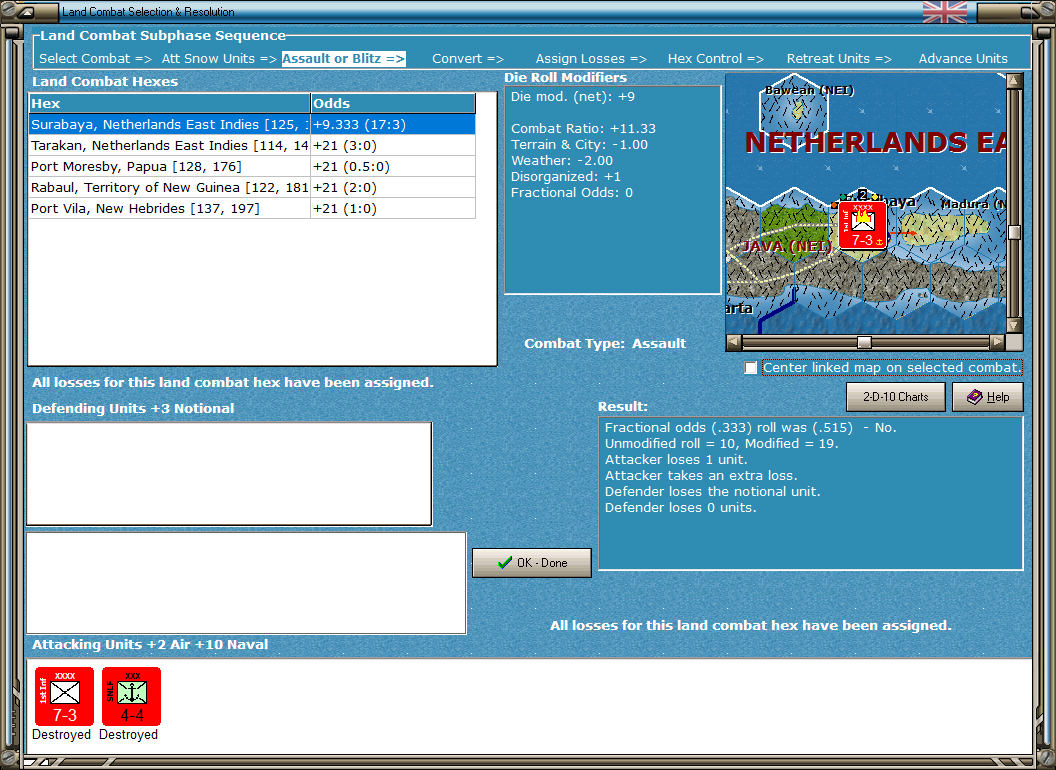Click map vertical scrollbar up arrow
The height and width of the screenshot is (770, 1056).
pyautogui.click(x=1014, y=81)
